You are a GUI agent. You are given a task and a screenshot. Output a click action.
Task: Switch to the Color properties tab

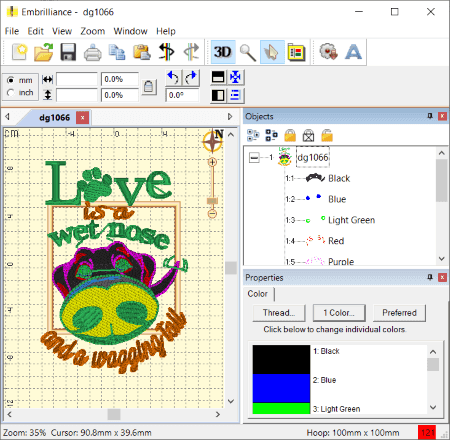[258, 294]
